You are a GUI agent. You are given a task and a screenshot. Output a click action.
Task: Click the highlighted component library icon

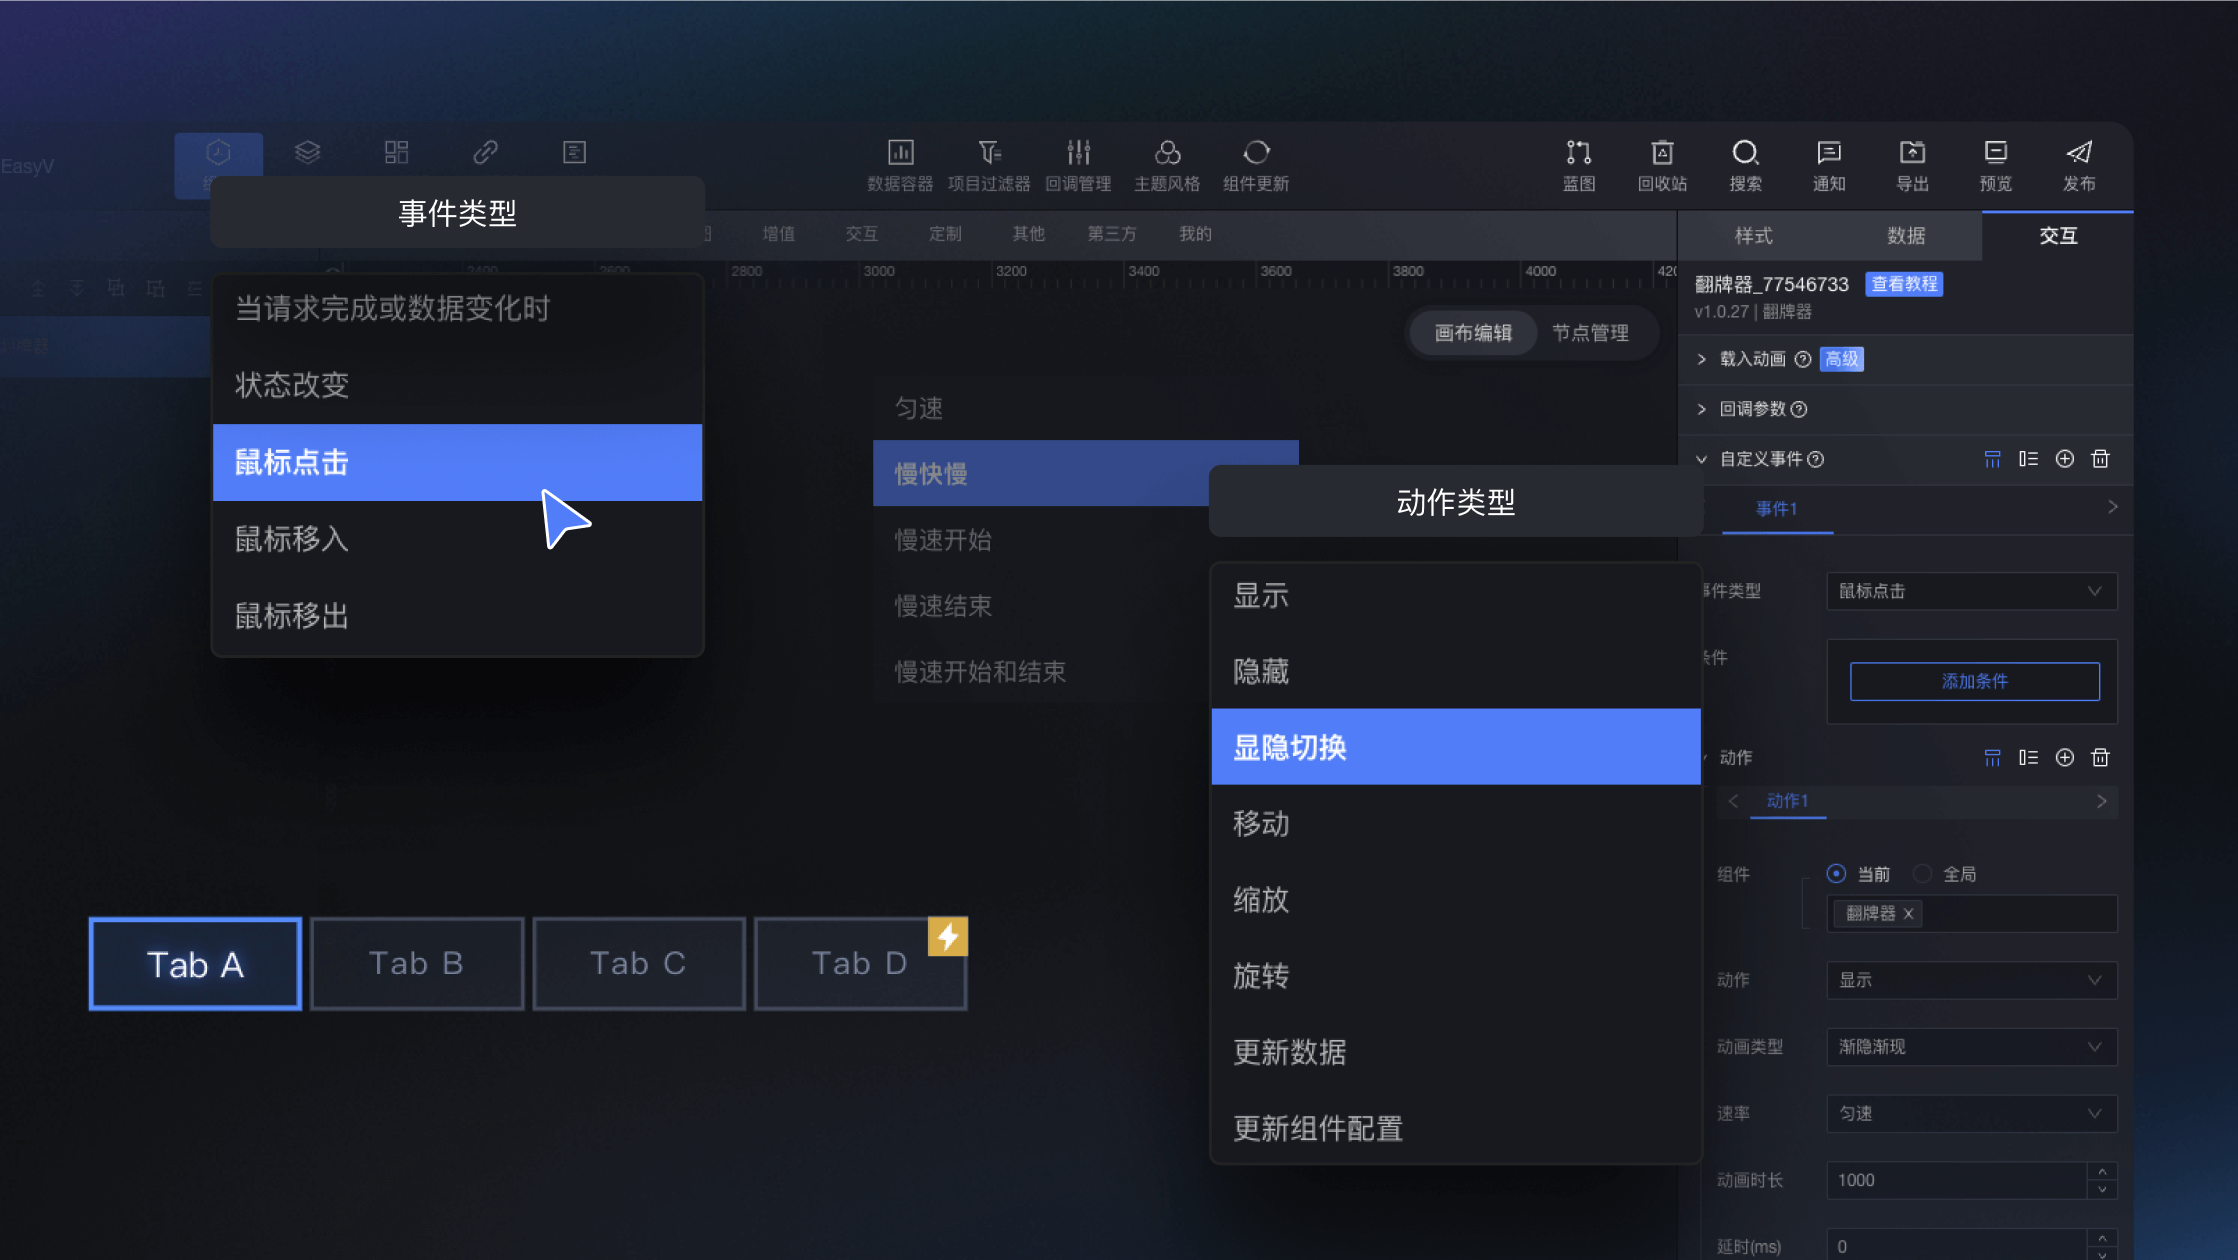tap(219, 152)
